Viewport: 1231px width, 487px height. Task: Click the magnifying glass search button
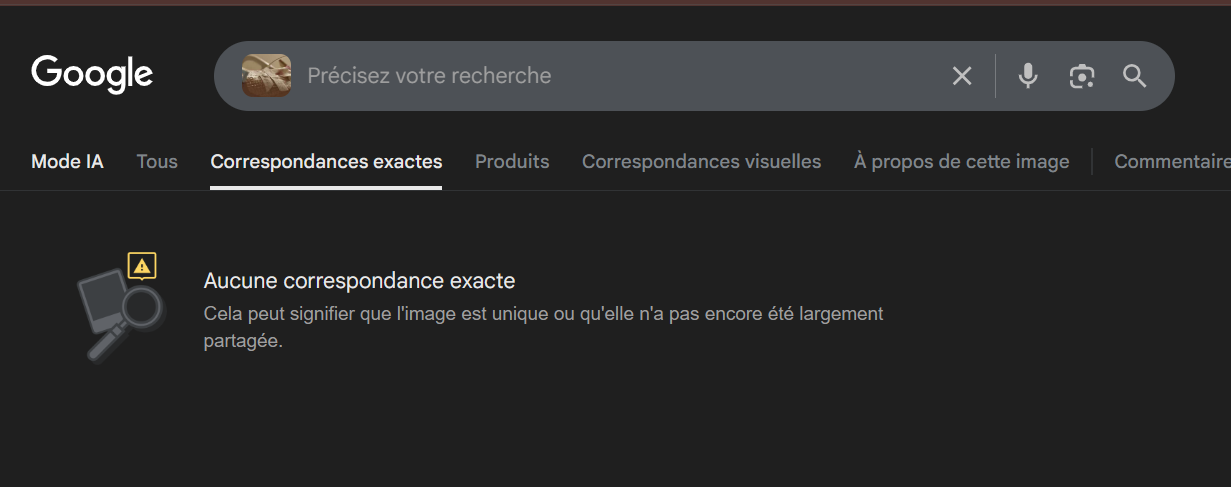[x=1134, y=76]
